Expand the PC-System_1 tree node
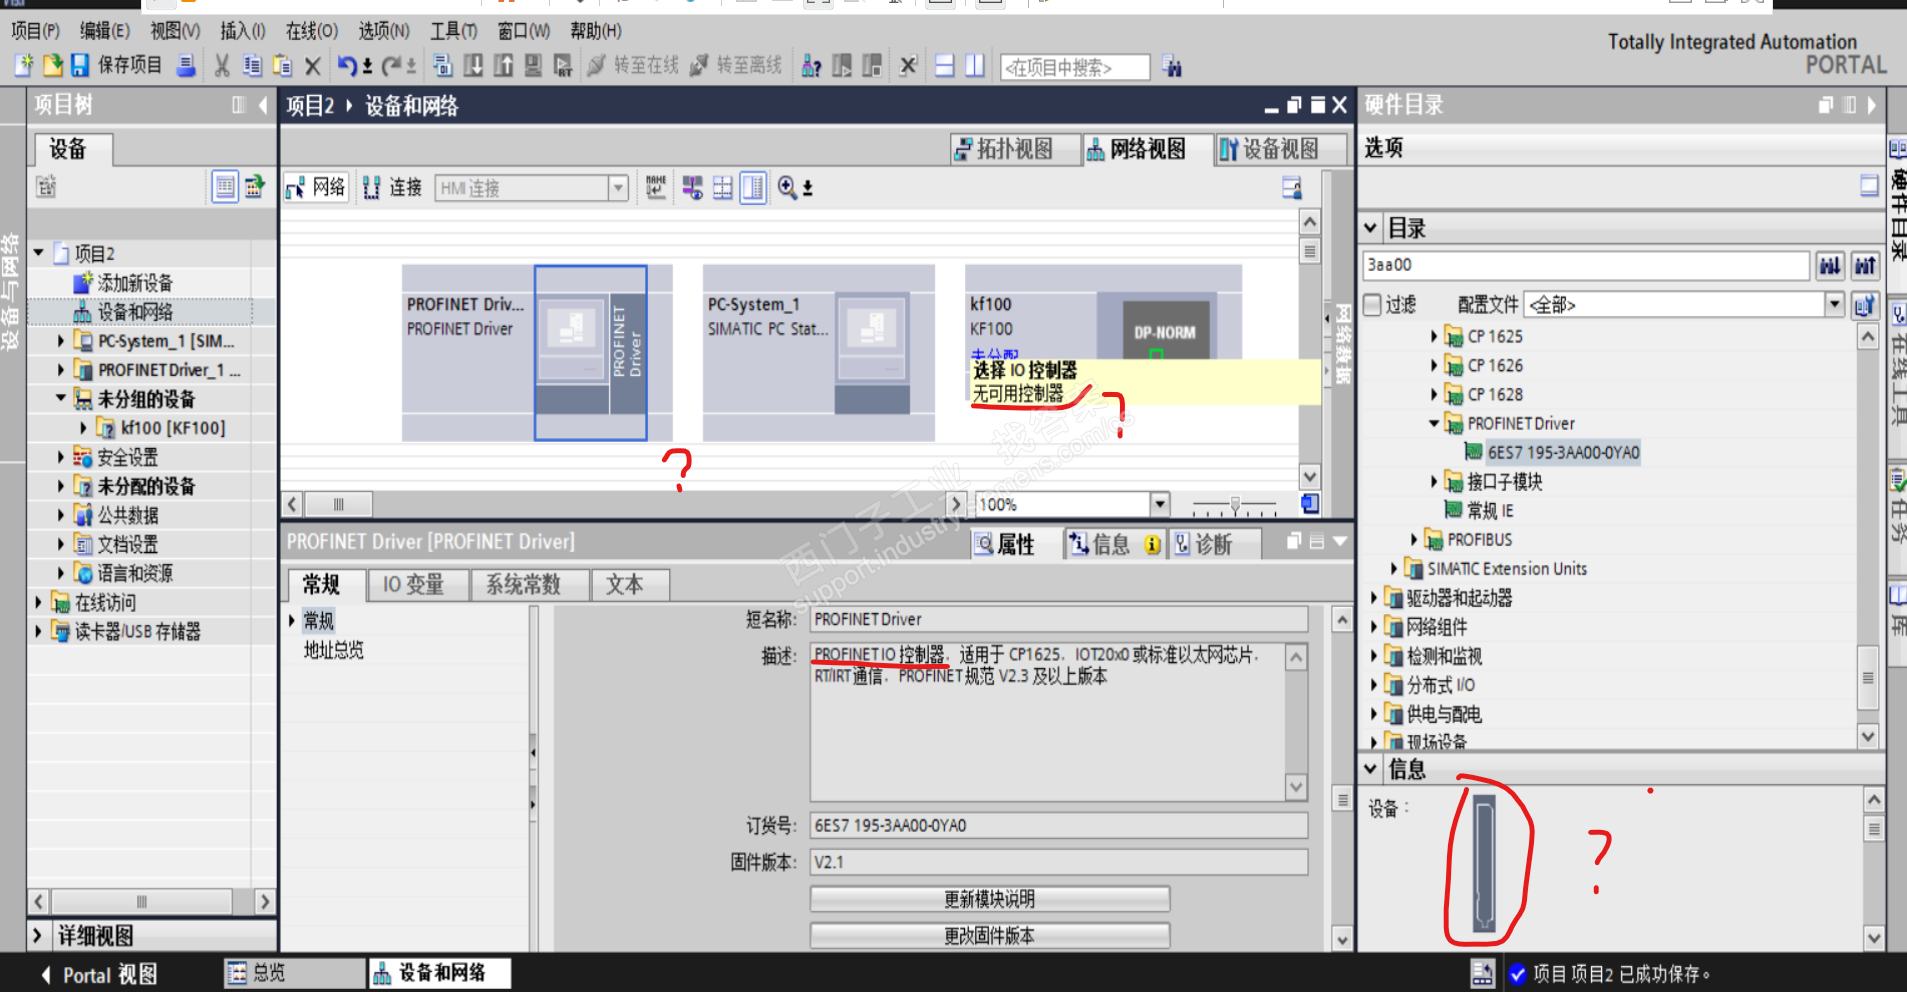The height and width of the screenshot is (992, 1907). 61,341
